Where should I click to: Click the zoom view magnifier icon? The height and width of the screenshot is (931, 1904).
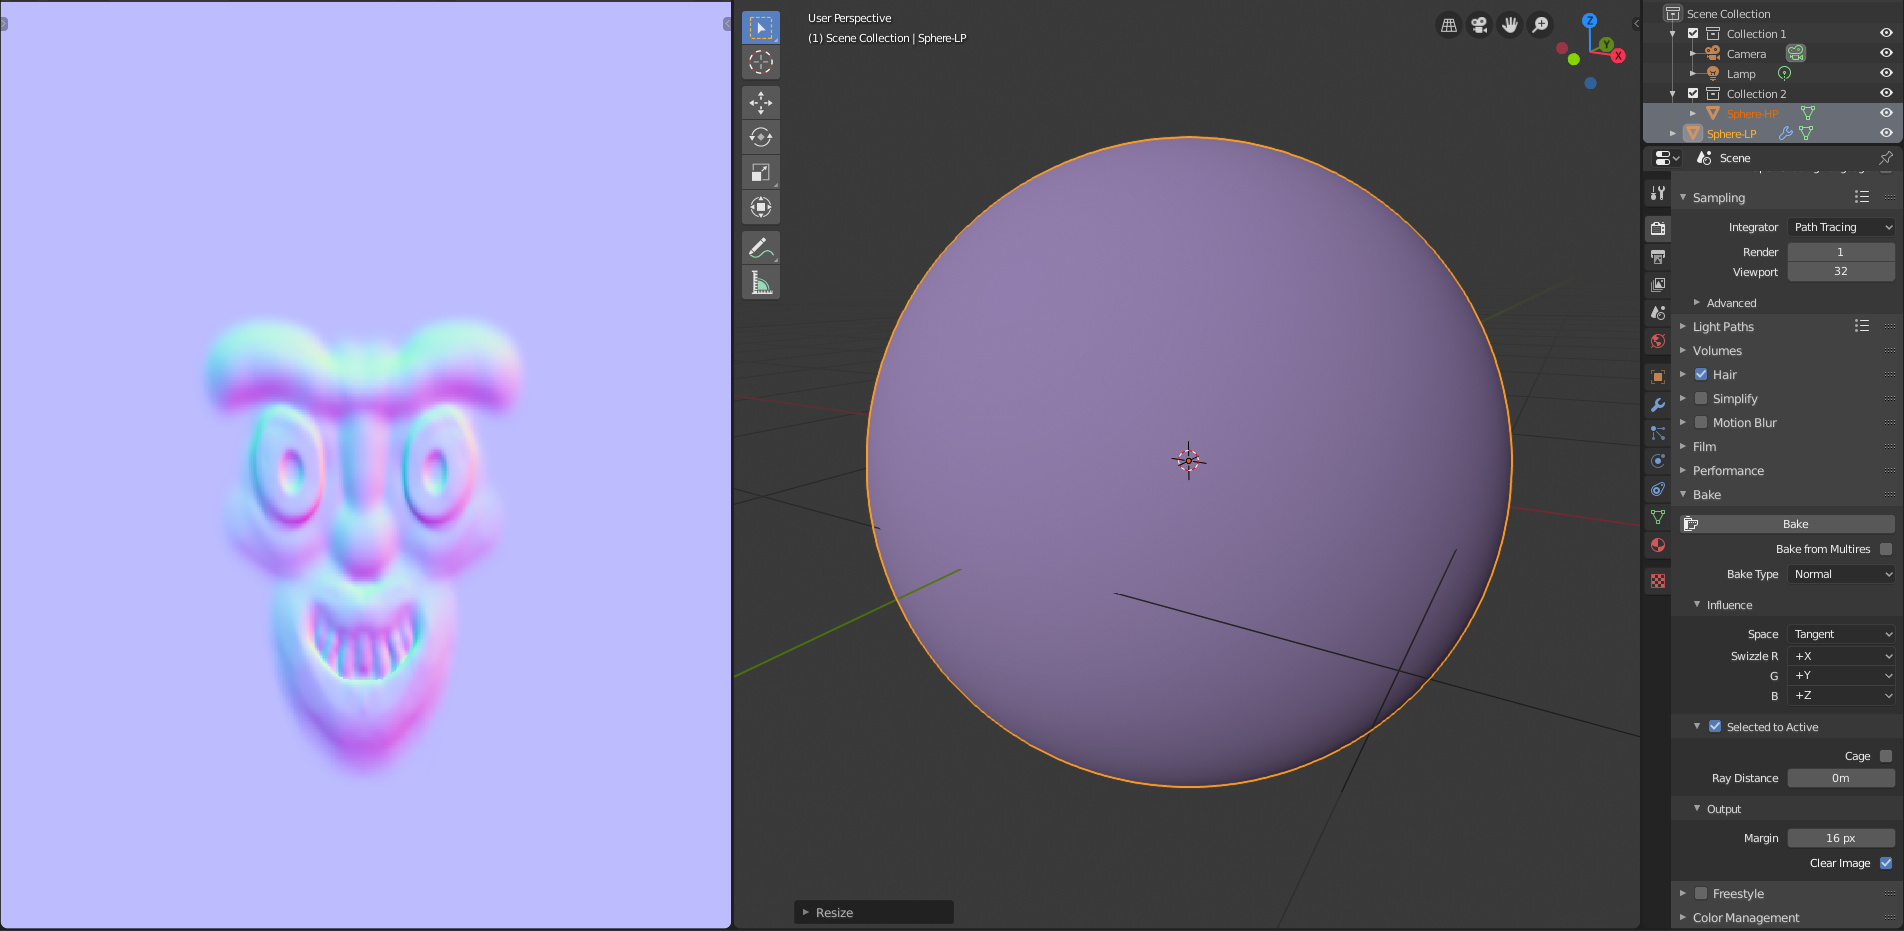(1541, 25)
